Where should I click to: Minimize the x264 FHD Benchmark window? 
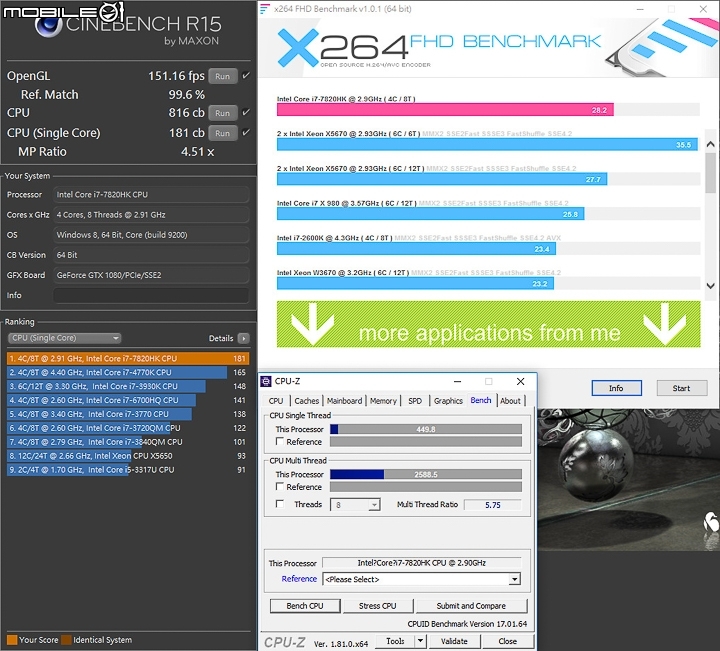click(640, 9)
